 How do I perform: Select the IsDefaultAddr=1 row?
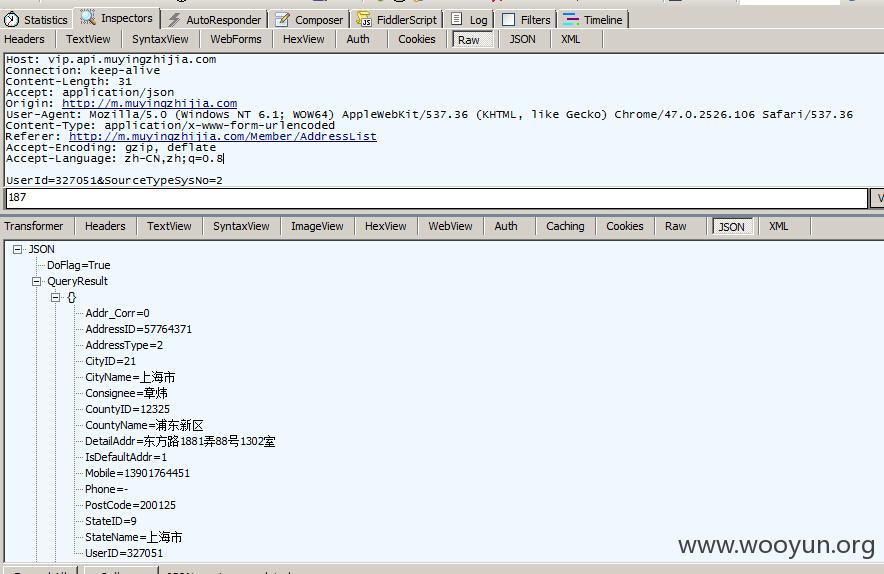tap(126, 457)
